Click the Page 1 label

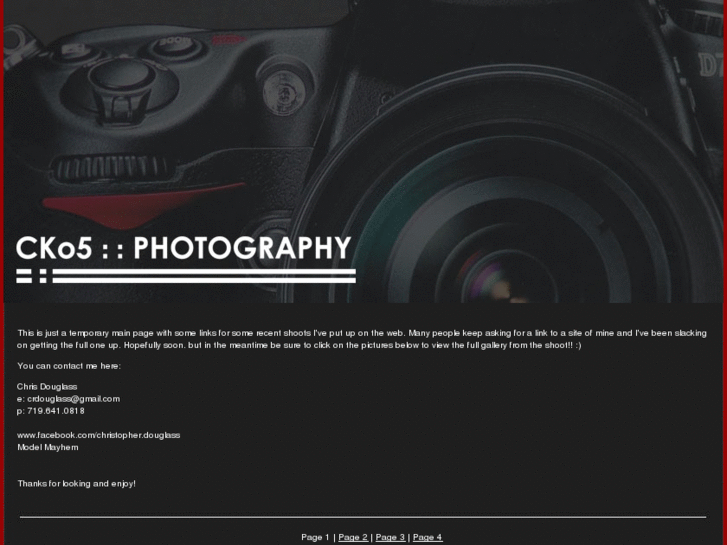tap(315, 537)
